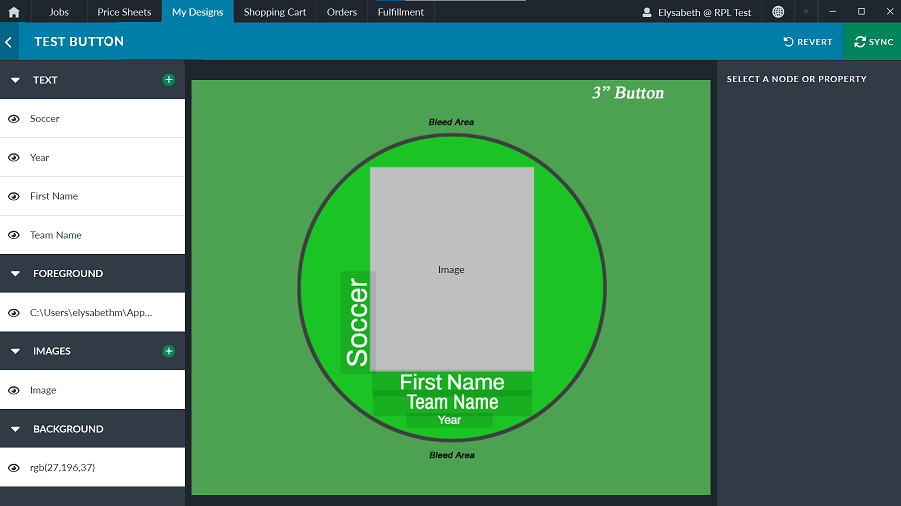This screenshot has height=506, width=901.
Task: Hide the Soccer text layer
Action: [14, 119]
